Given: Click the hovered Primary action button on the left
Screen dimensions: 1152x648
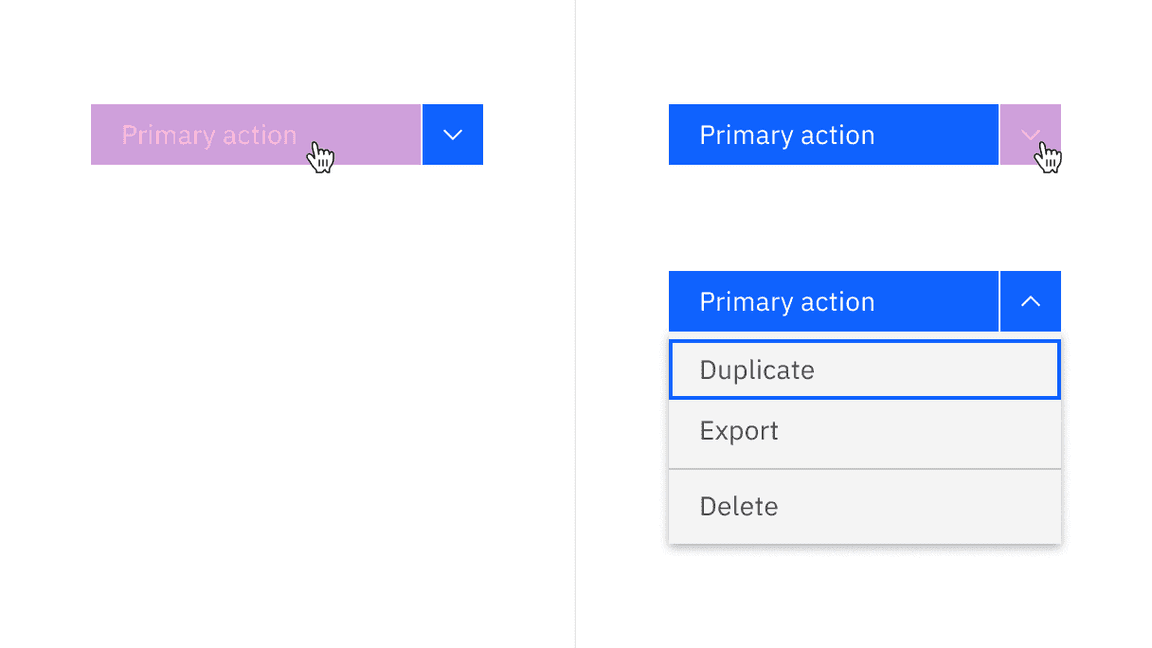Looking at the screenshot, I should 255,135.
